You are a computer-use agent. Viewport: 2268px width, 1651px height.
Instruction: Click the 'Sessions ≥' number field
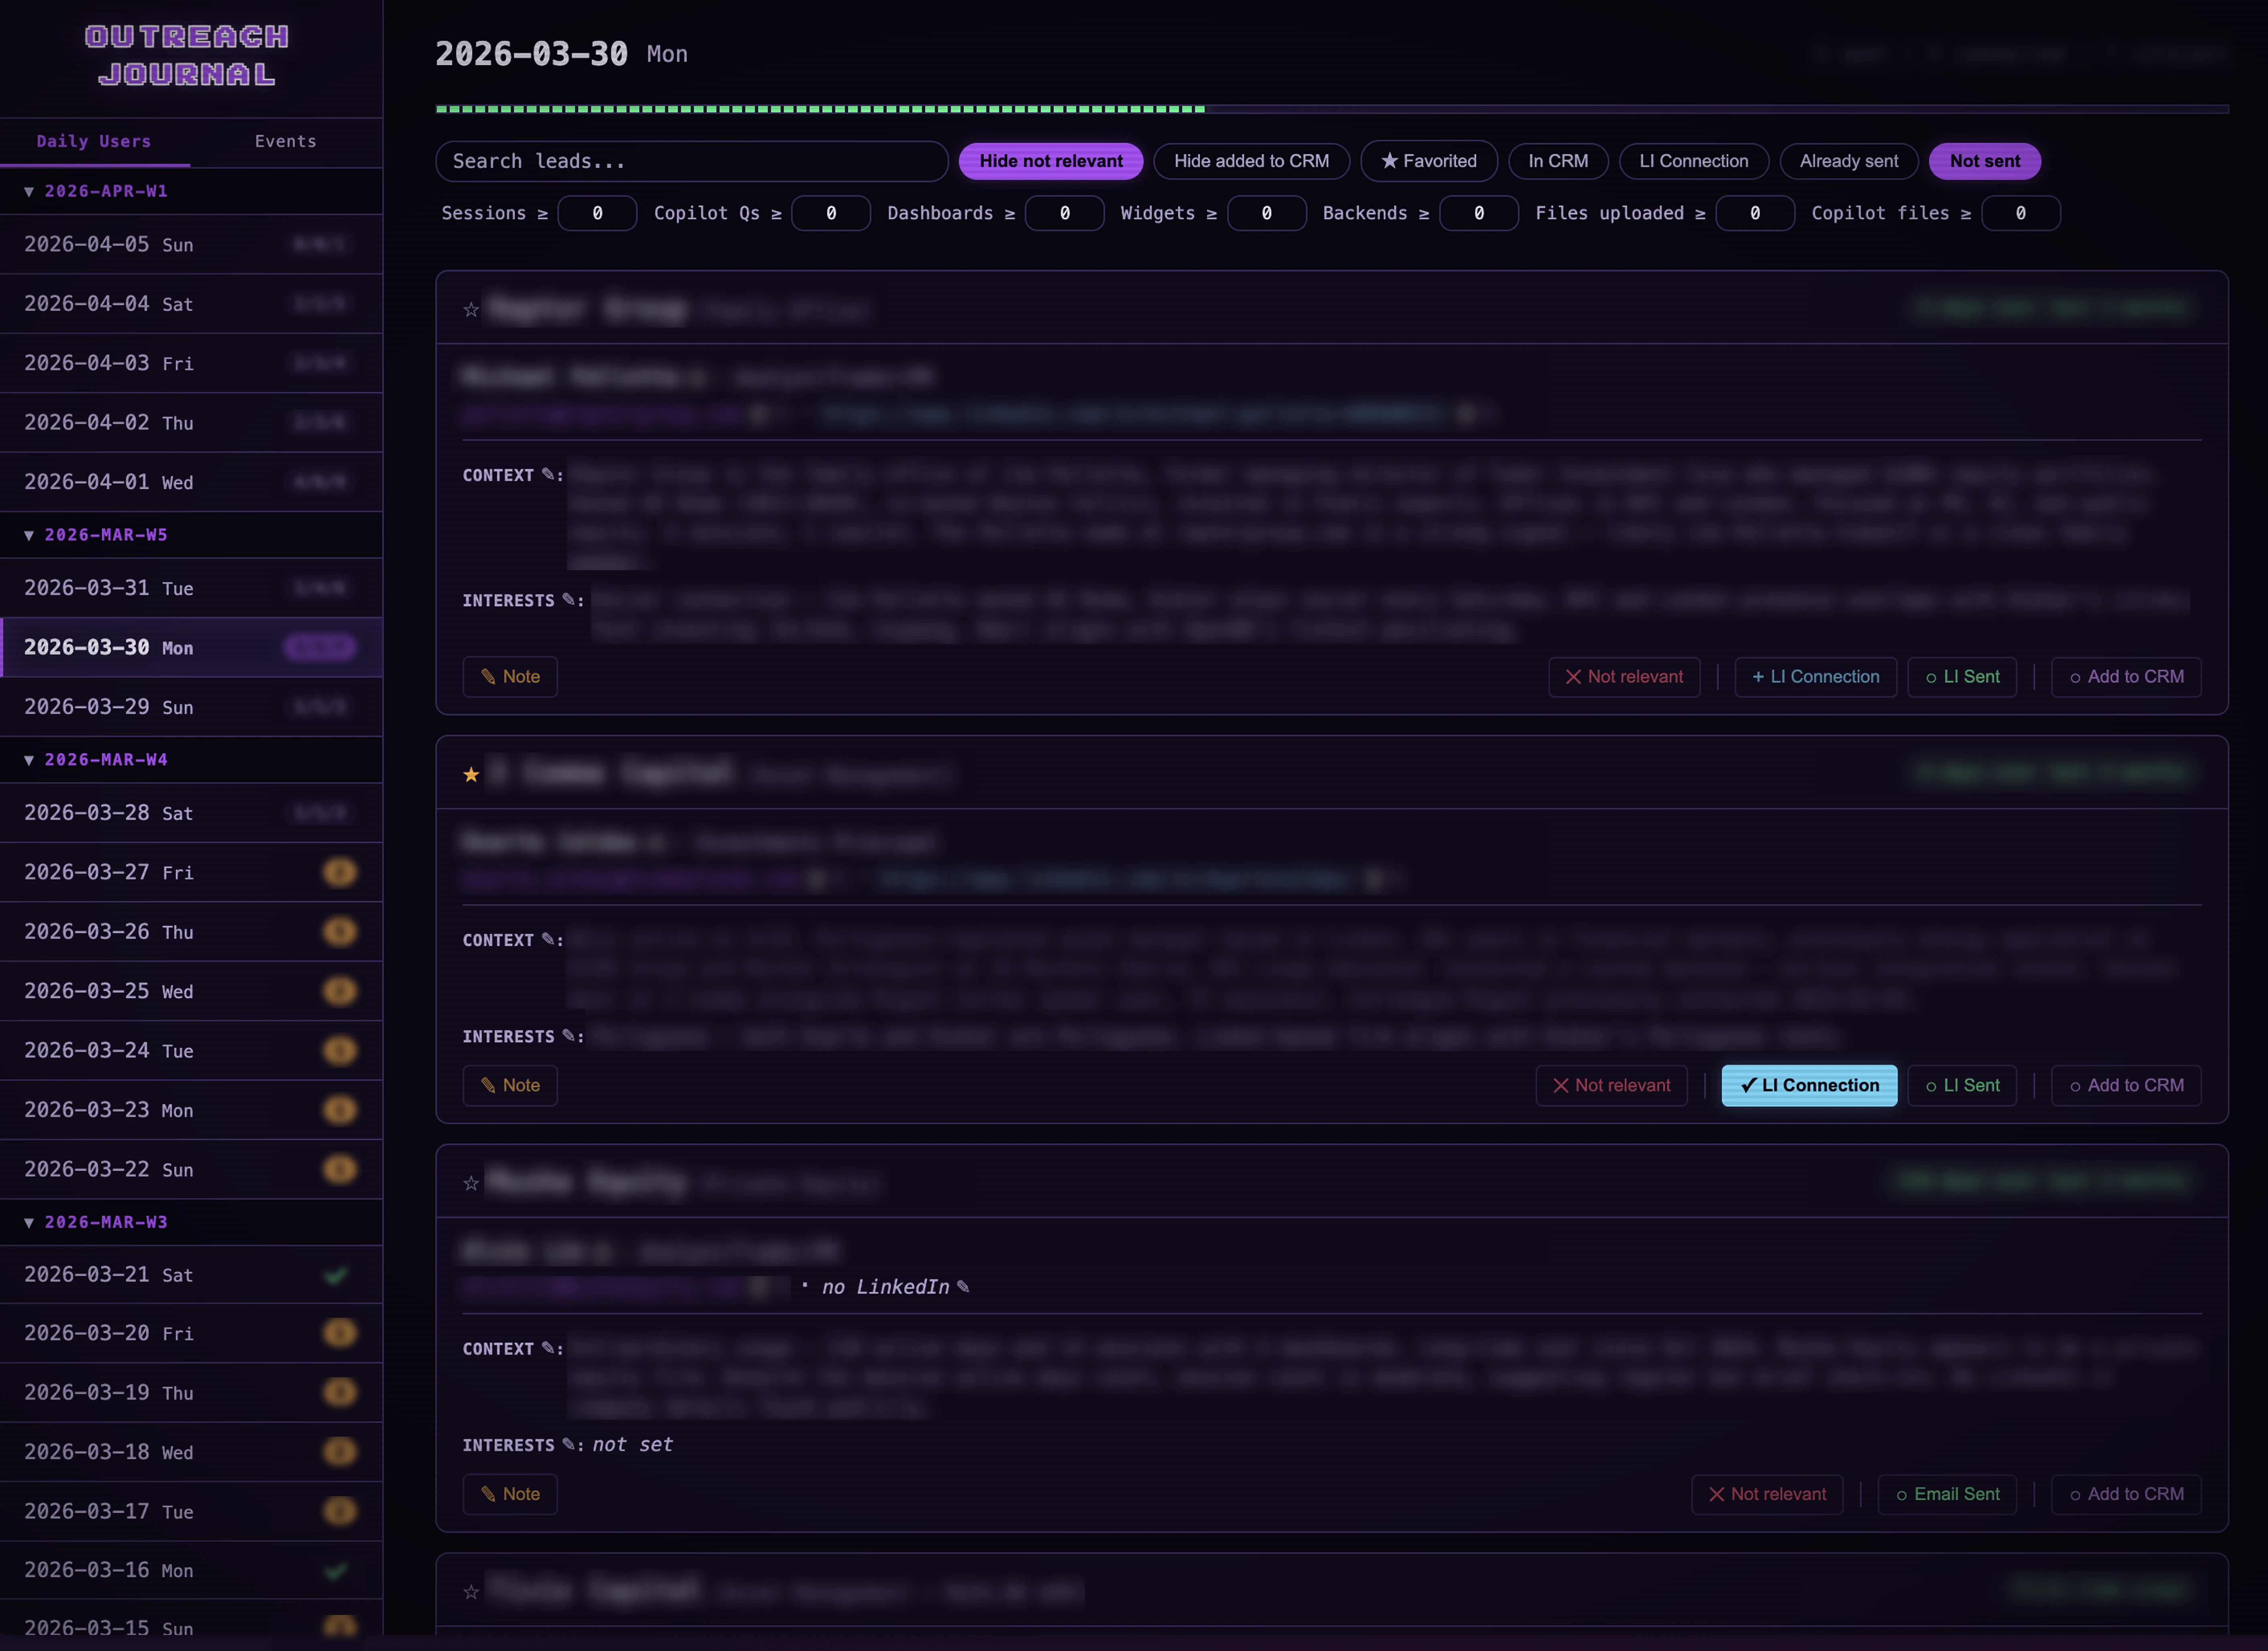(x=597, y=213)
